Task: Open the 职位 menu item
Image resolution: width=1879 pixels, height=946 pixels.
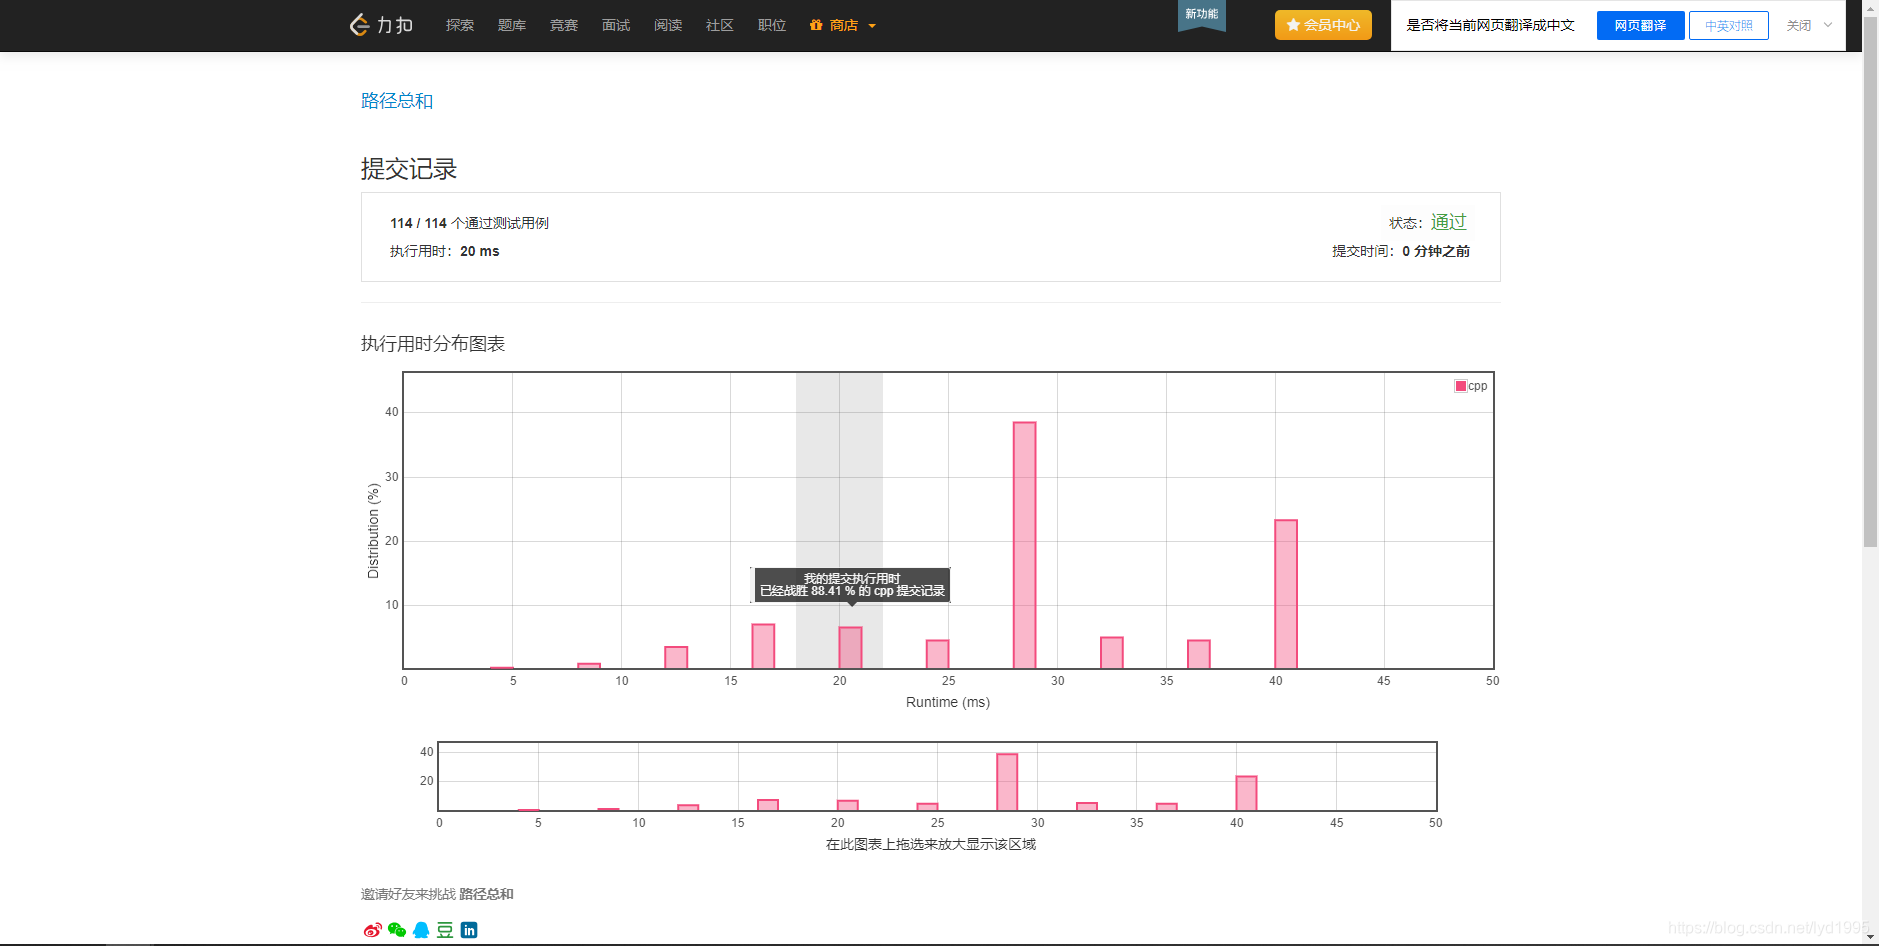Action: pos(772,25)
